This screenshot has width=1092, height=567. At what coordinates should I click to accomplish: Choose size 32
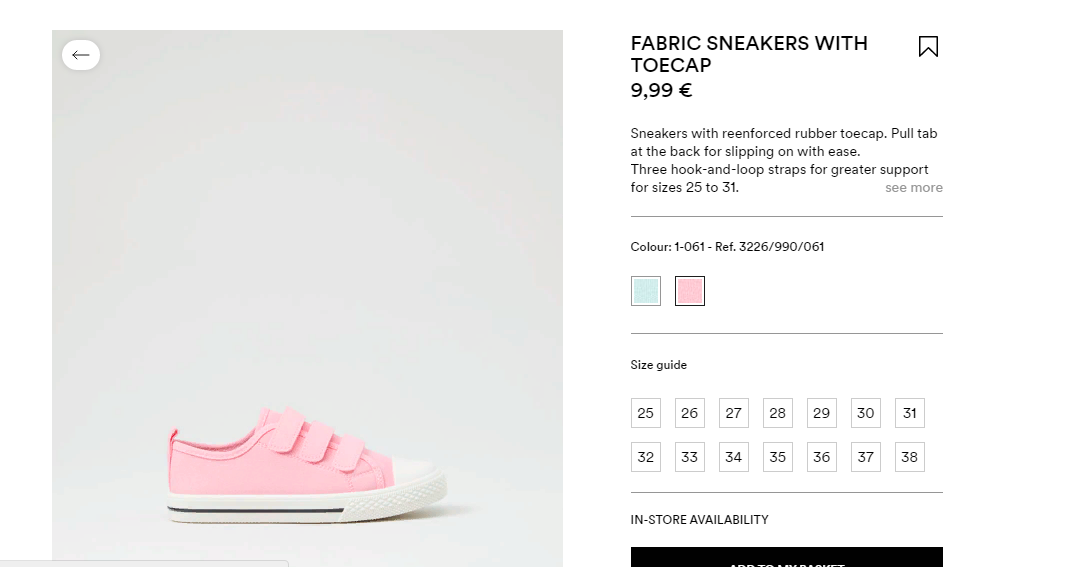coord(646,457)
